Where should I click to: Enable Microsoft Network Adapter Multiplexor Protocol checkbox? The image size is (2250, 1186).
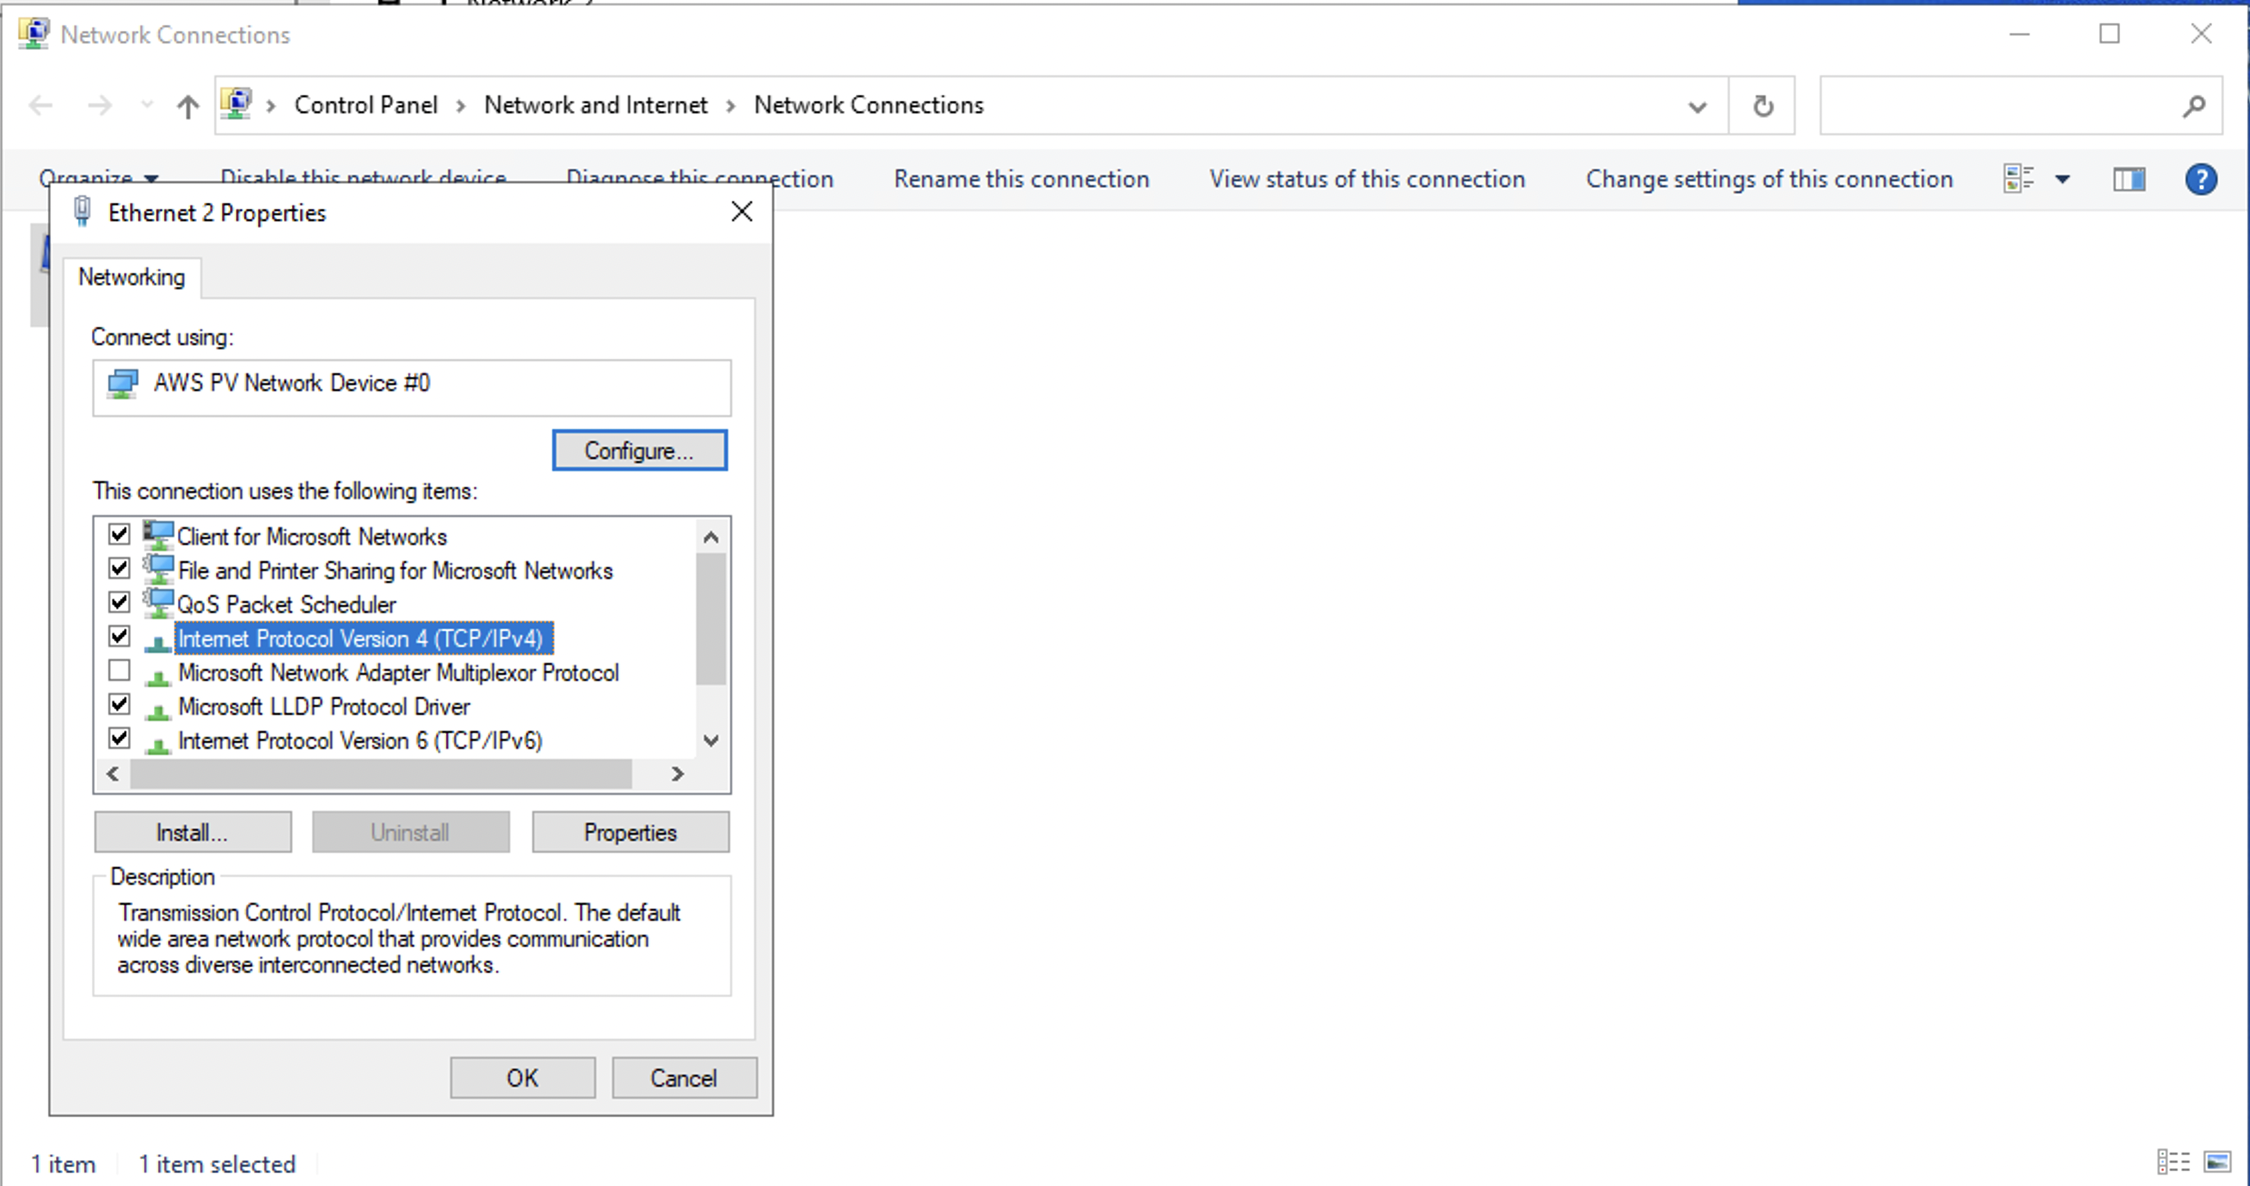[x=119, y=671]
